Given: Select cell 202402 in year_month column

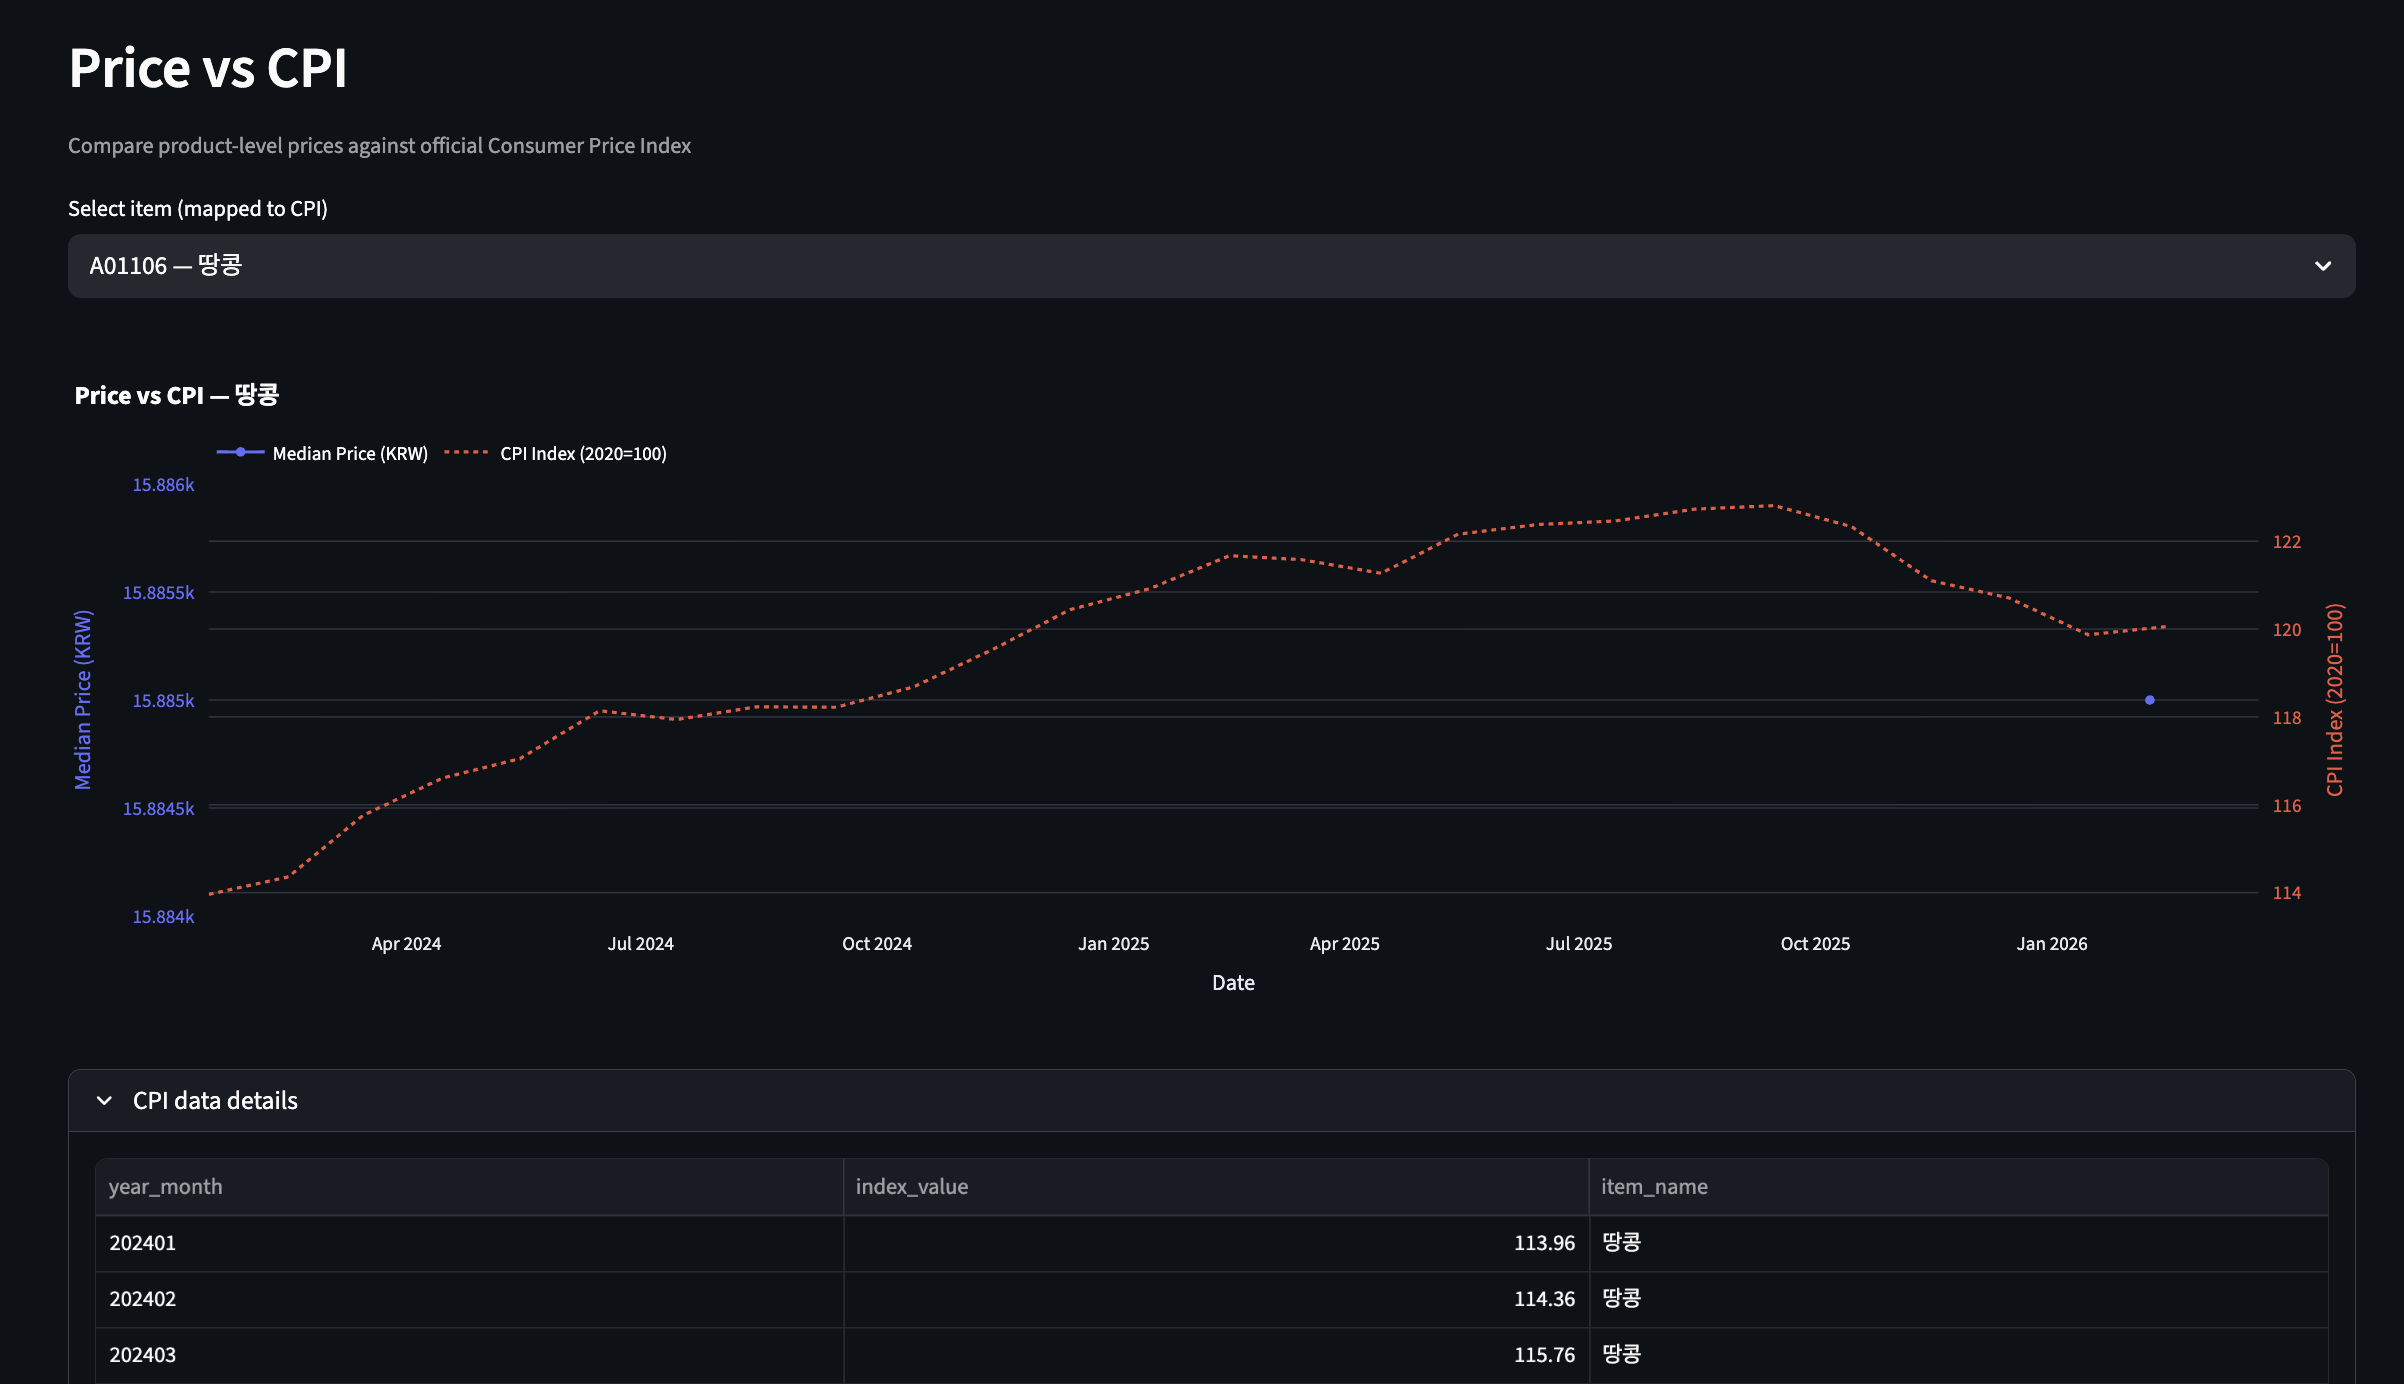Looking at the screenshot, I should pos(469,1299).
